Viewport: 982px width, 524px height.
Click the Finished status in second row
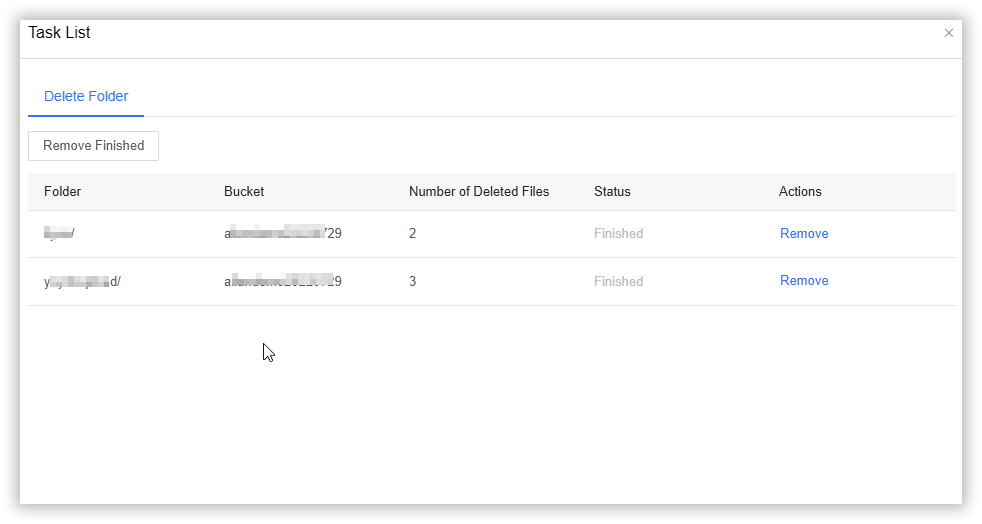pos(618,282)
